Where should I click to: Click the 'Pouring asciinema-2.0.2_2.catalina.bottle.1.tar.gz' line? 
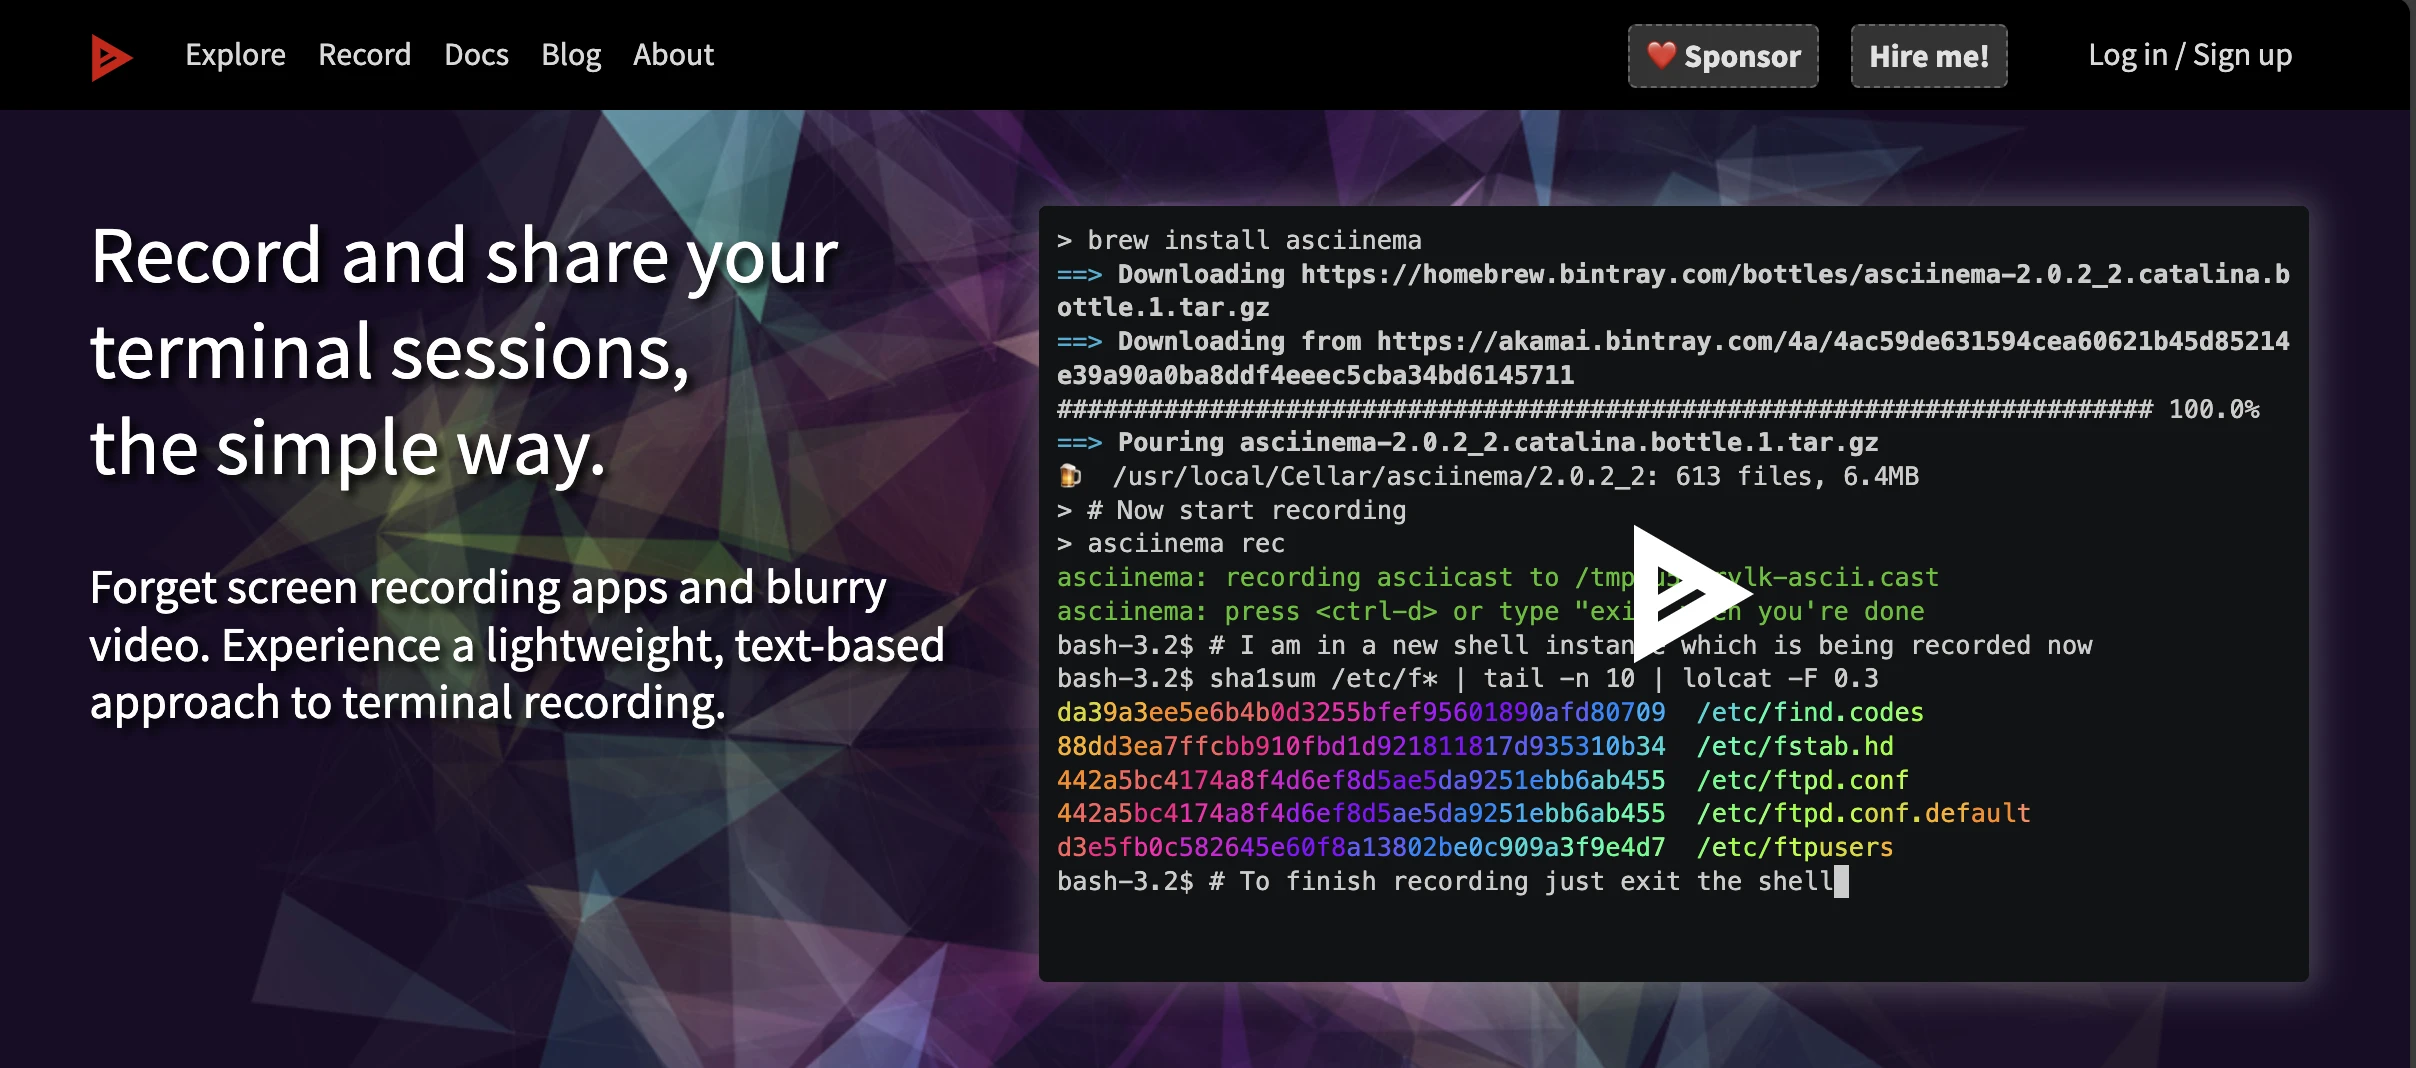pyautogui.click(x=1468, y=443)
